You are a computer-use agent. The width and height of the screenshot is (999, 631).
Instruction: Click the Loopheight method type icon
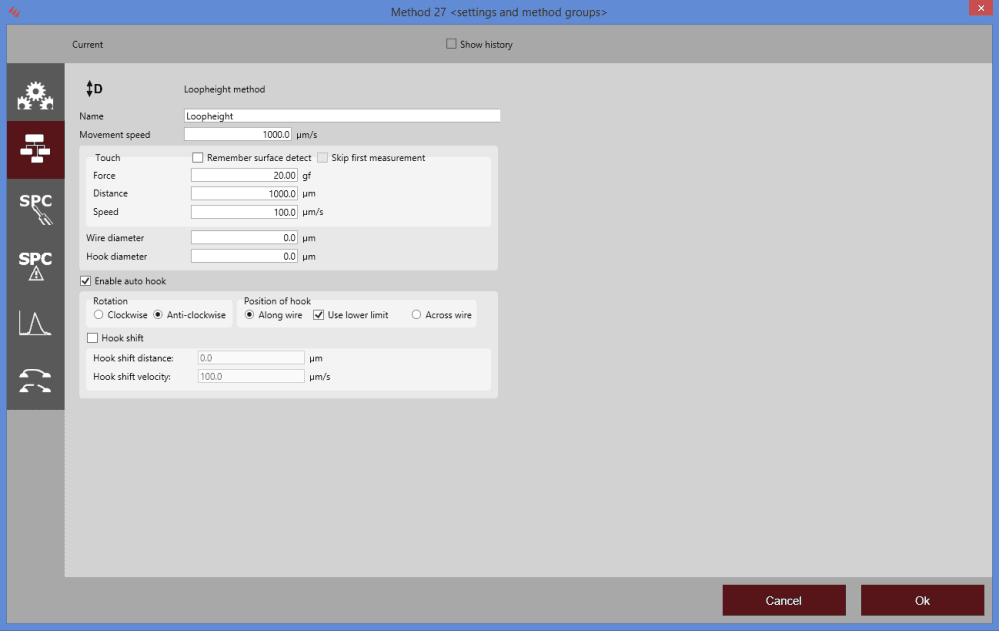click(x=95, y=89)
